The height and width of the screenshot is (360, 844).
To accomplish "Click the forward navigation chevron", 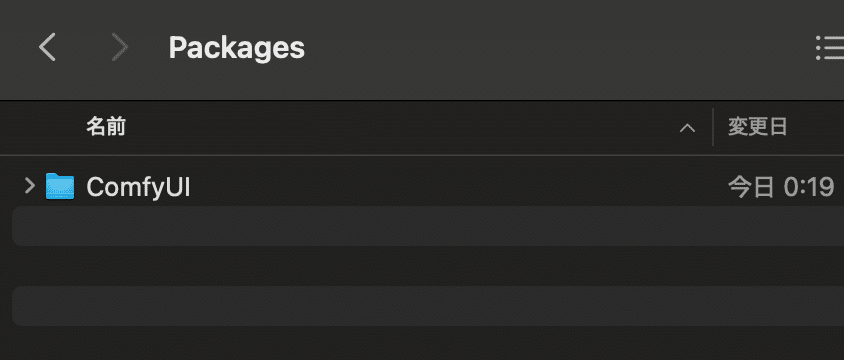I will pyautogui.click(x=119, y=47).
